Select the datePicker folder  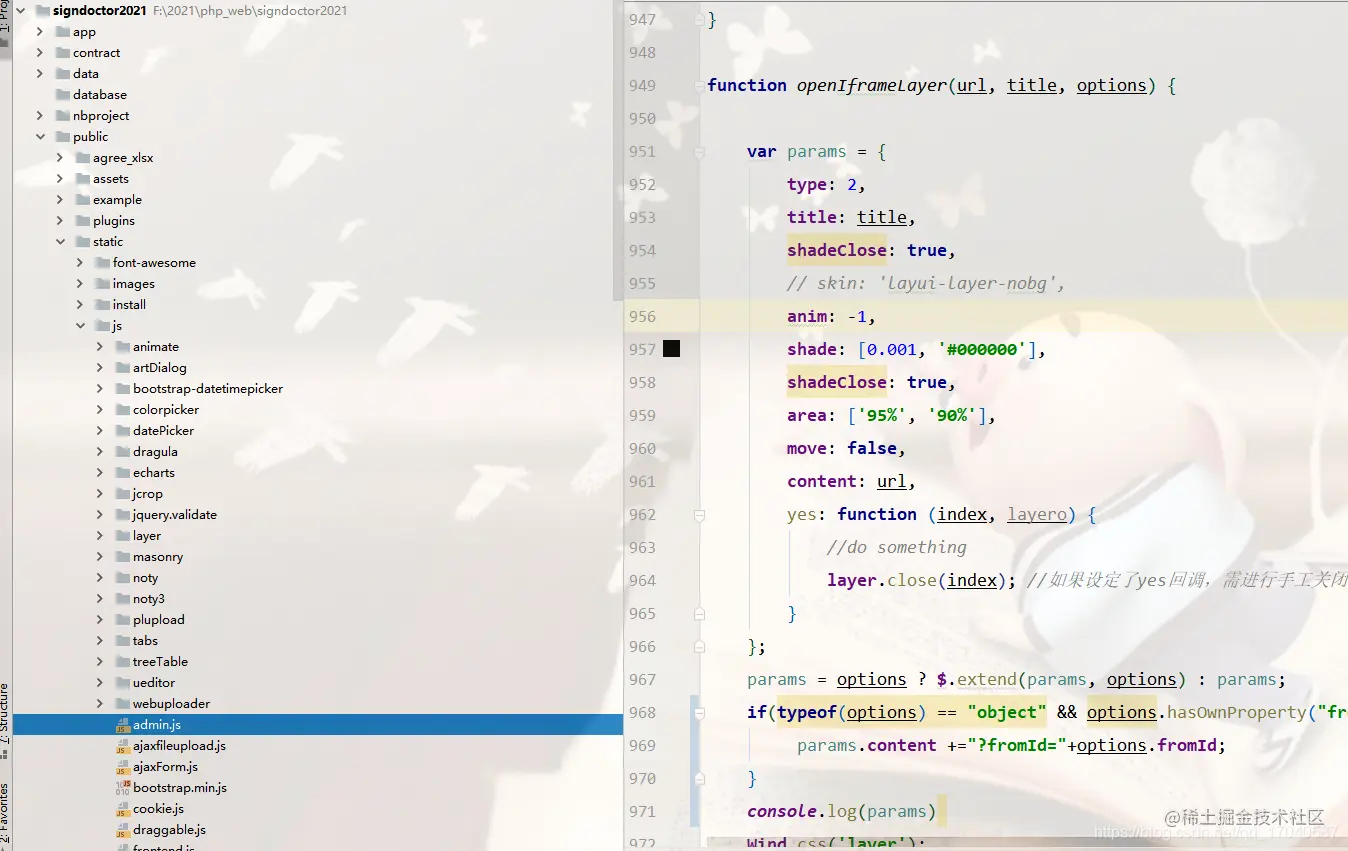point(163,431)
